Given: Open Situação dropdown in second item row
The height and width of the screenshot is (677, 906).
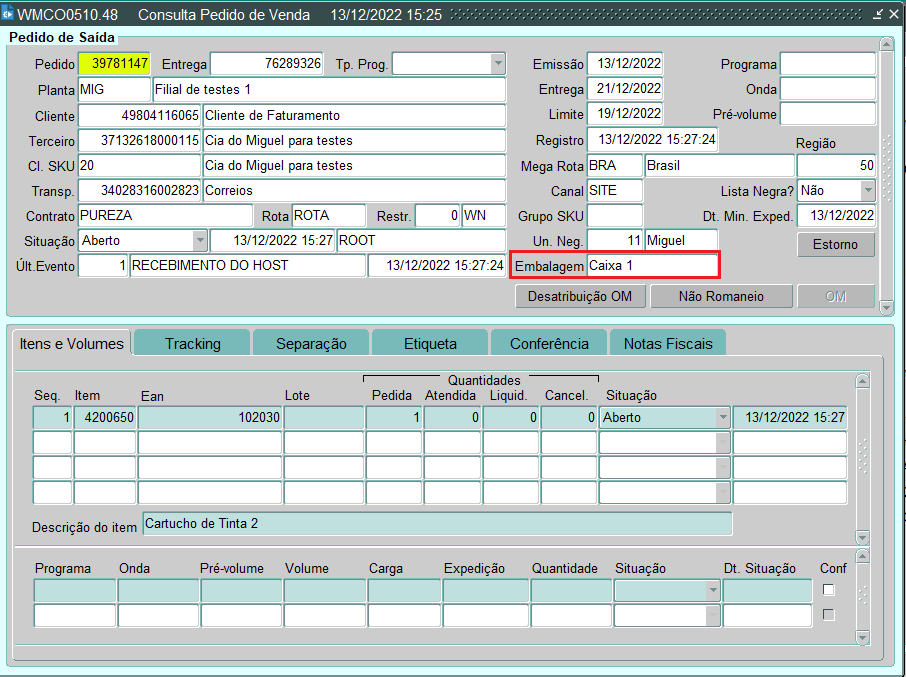Looking at the screenshot, I should pyautogui.click(x=722, y=443).
